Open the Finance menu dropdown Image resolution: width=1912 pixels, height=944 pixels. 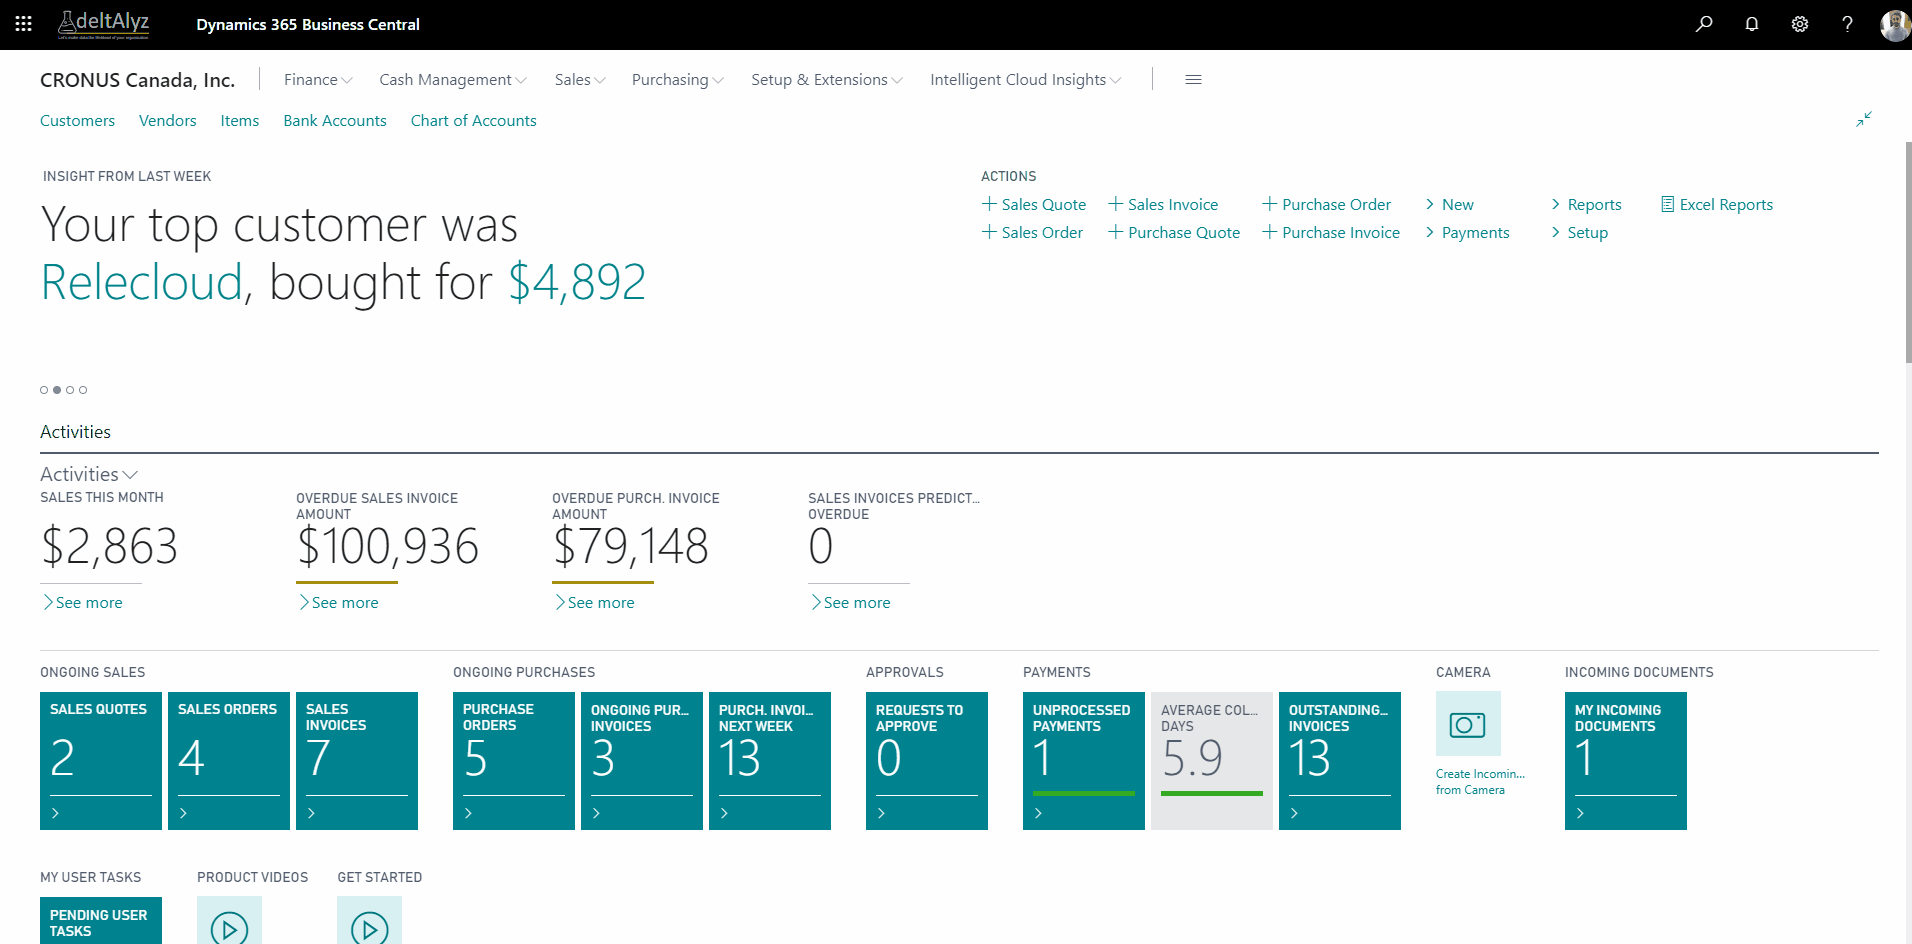click(318, 80)
